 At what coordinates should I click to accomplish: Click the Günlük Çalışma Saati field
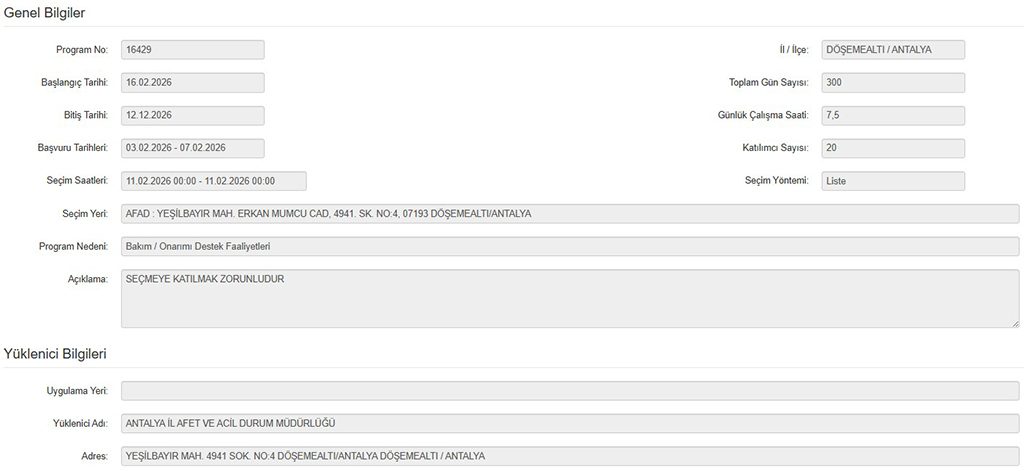[892, 115]
